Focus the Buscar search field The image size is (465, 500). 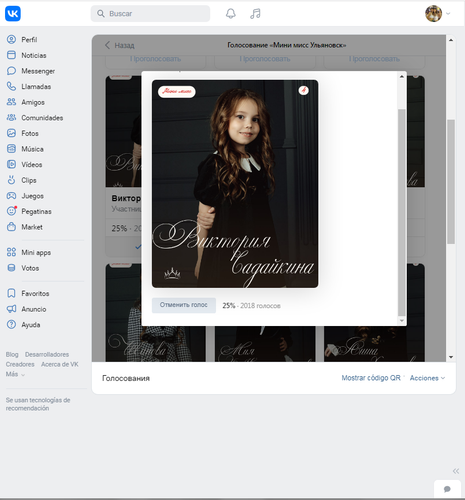click(150, 14)
